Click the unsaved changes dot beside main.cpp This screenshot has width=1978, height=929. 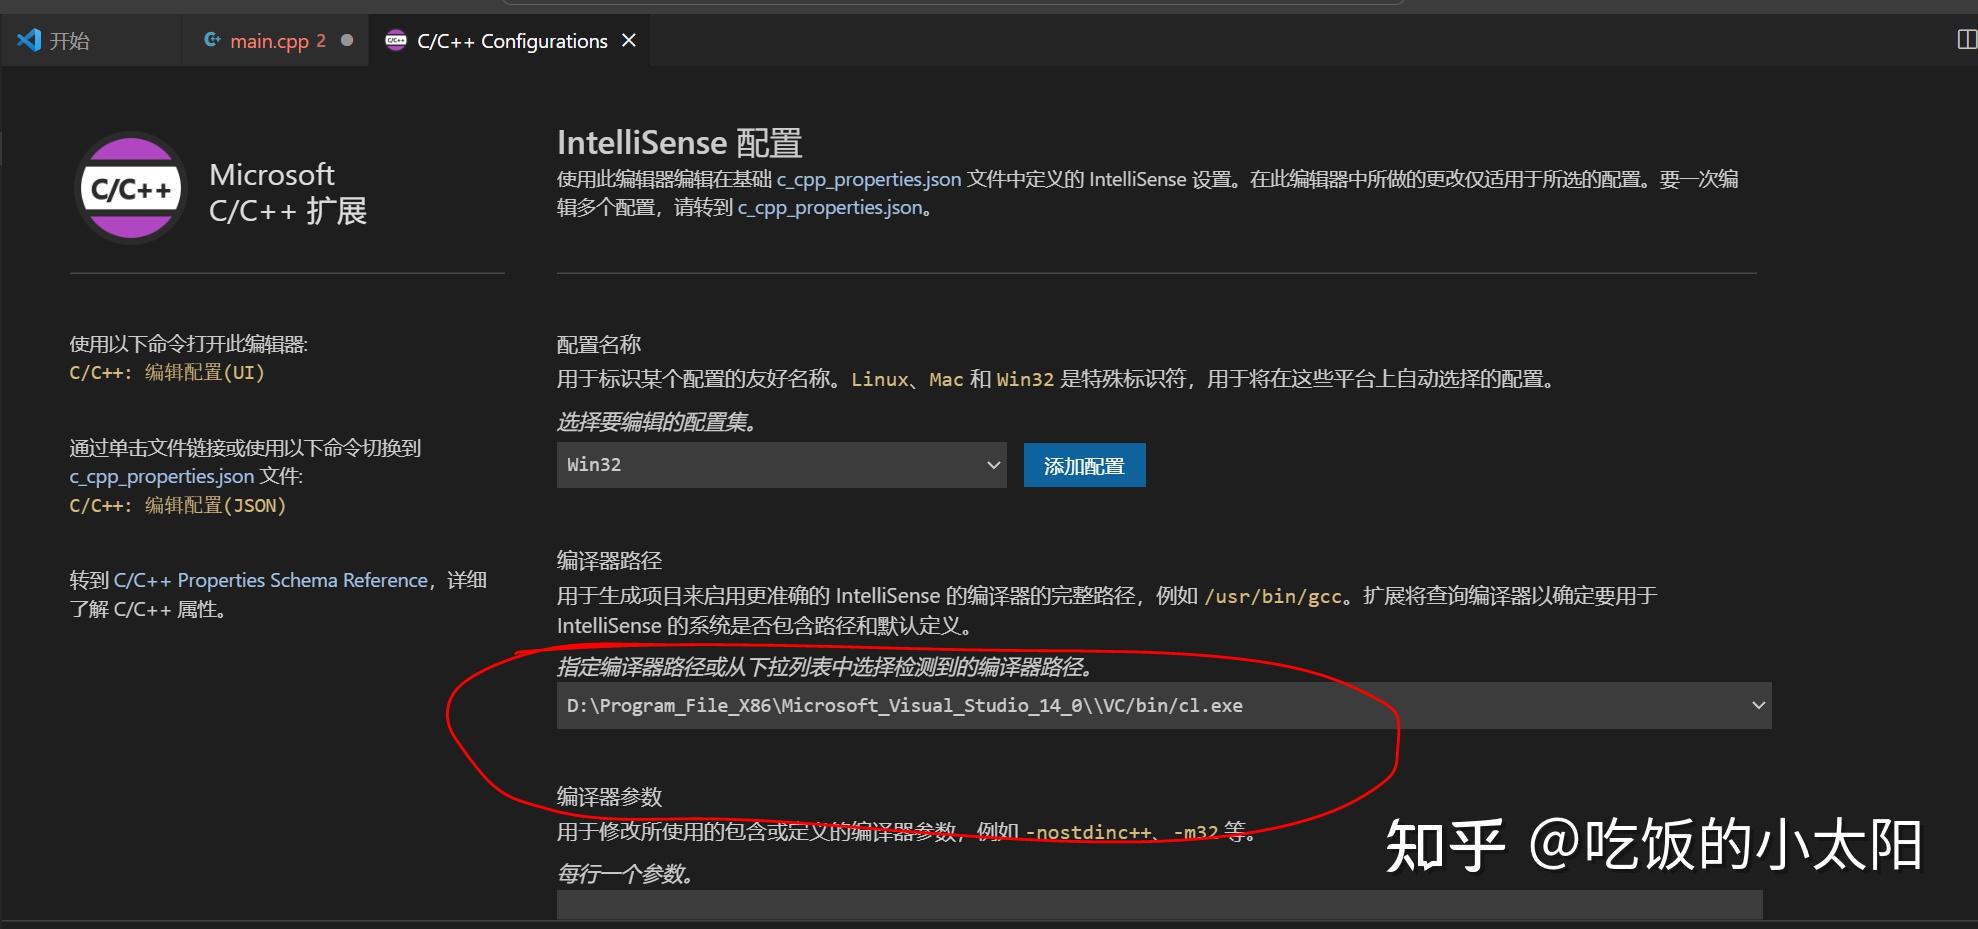(x=345, y=41)
